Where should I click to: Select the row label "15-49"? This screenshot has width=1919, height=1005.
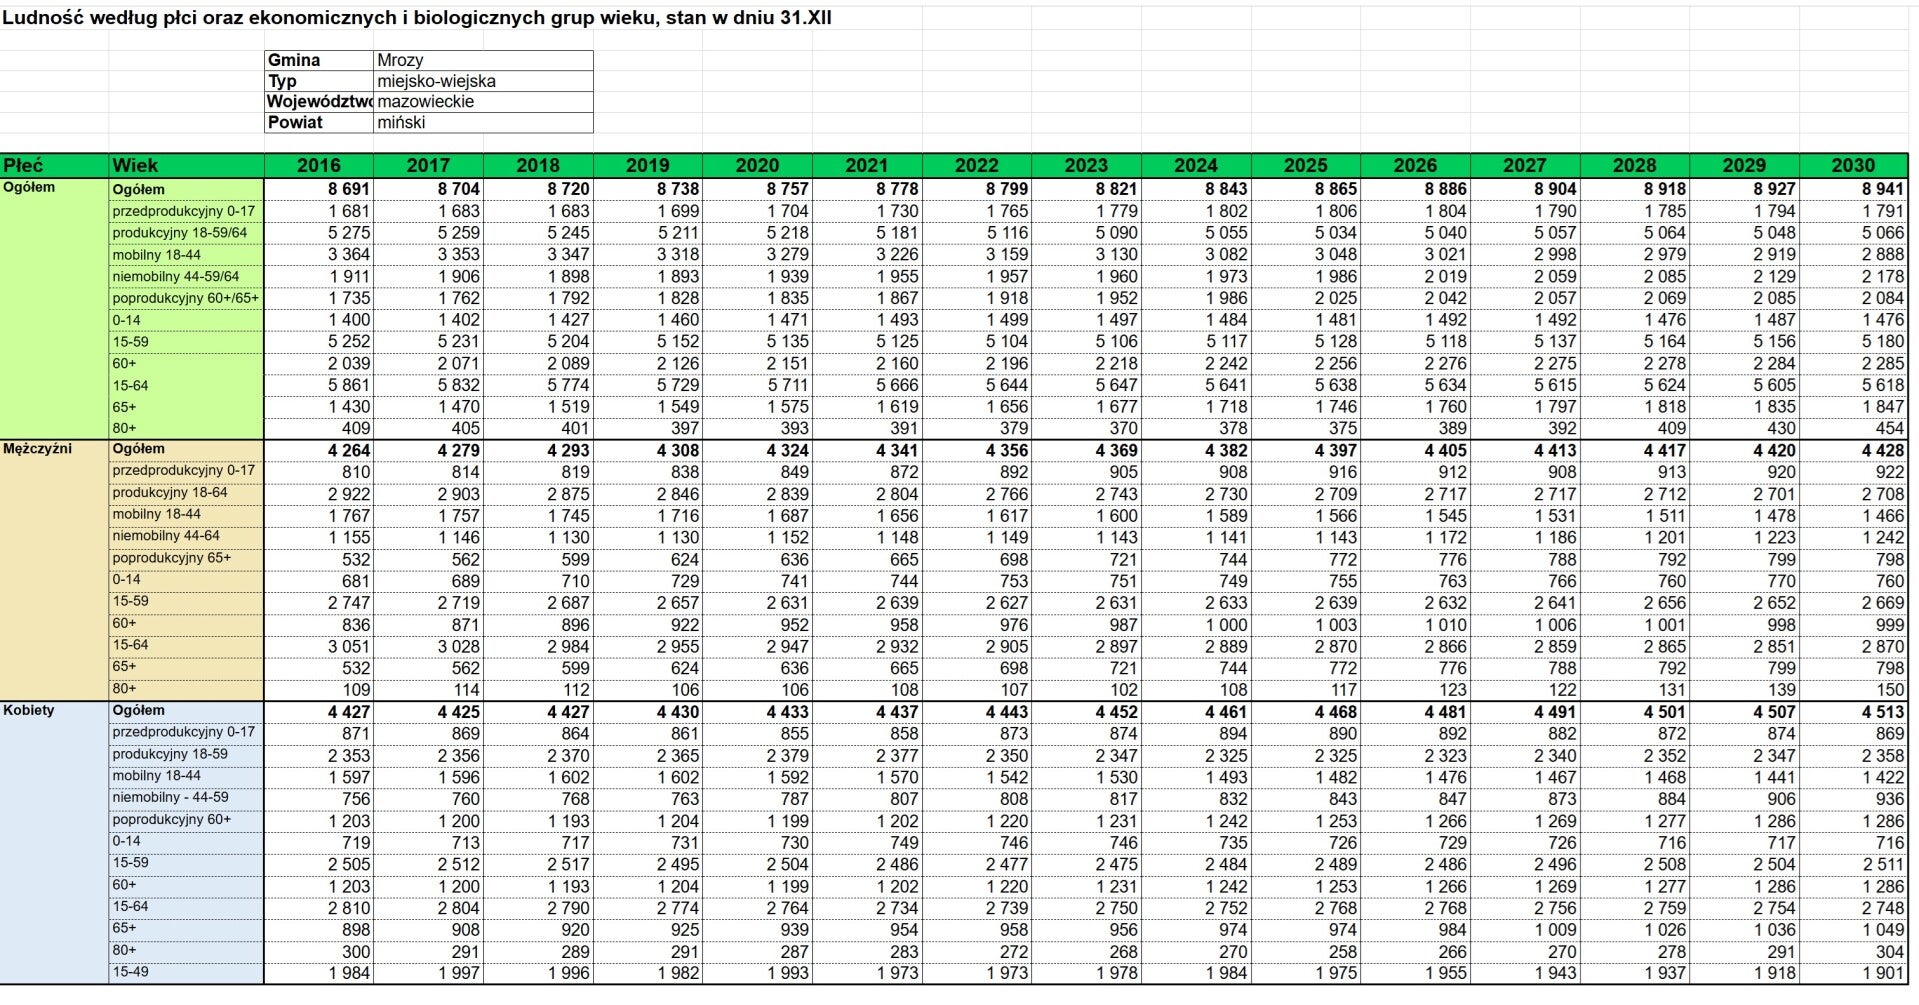(x=186, y=972)
